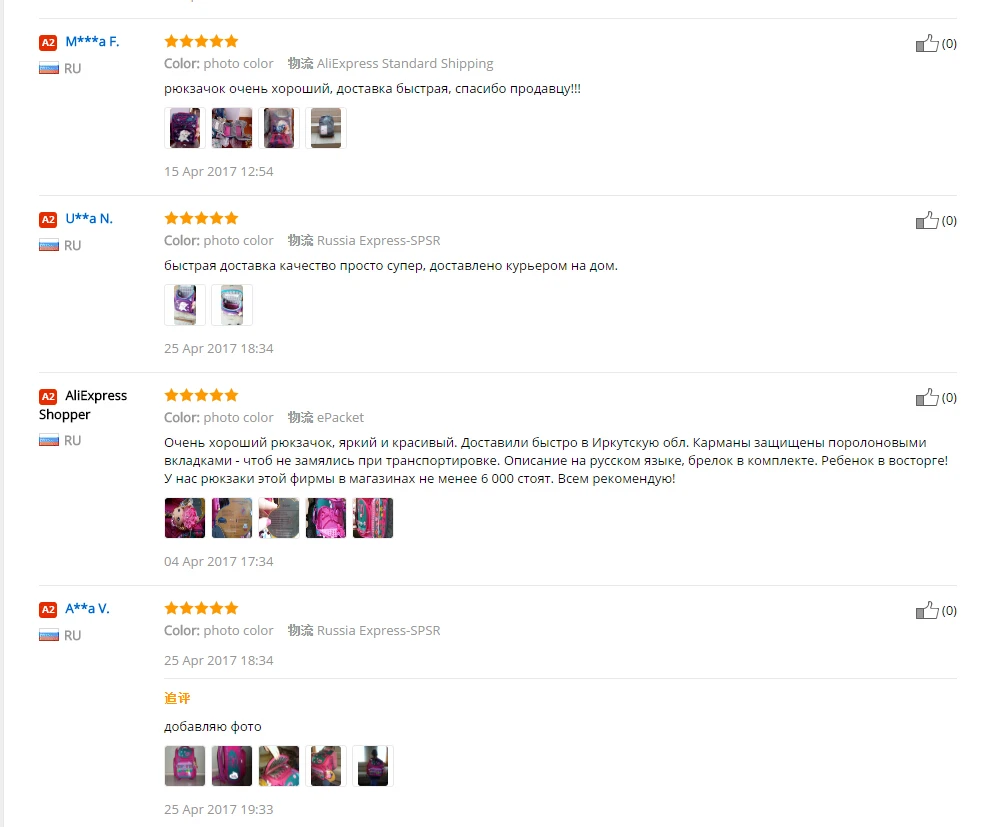984x827 pixels.
Task: Click A2 badge beside AliExpress Shopper
Action: point(48,397)
